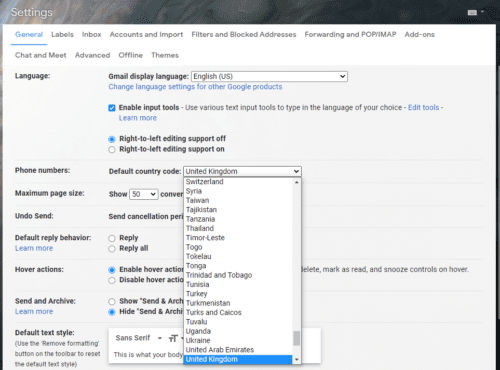500x370 pixels.
Task: Select Tonga from the country list
Action: pyautogui.click(x=238, y=266)
